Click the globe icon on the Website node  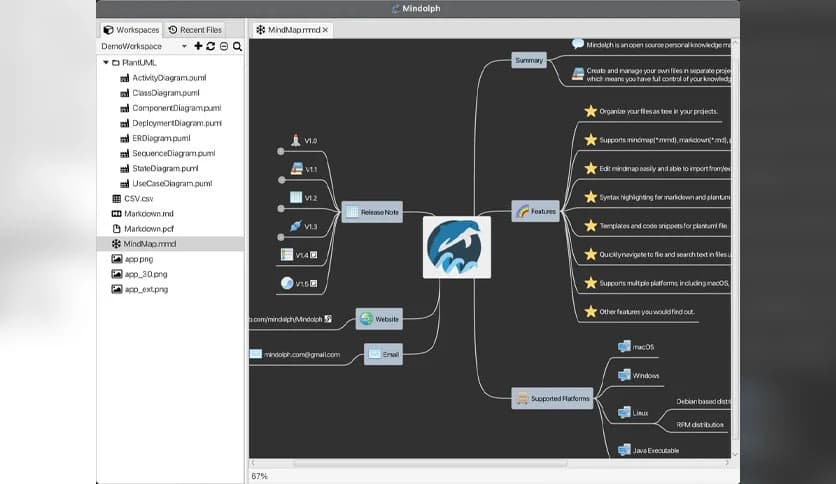tap(366, 319)
